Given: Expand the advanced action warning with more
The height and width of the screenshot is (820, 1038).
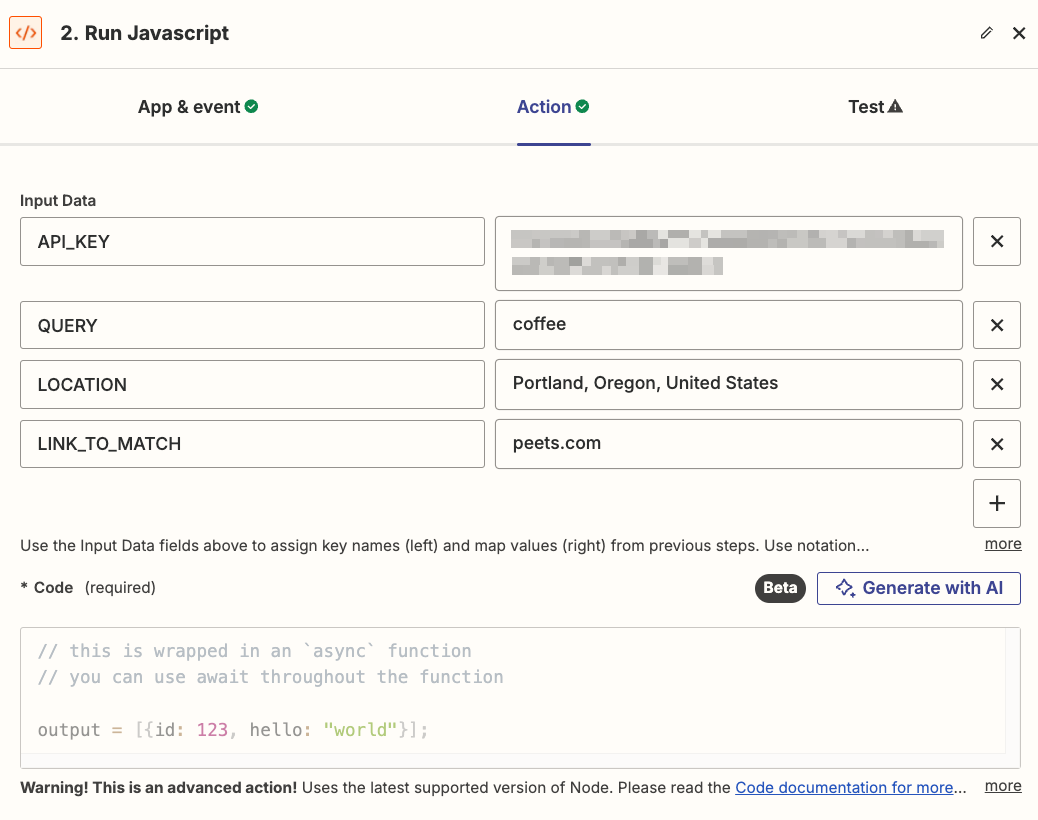Looking at the screenshot, I should coord(1003,786).
